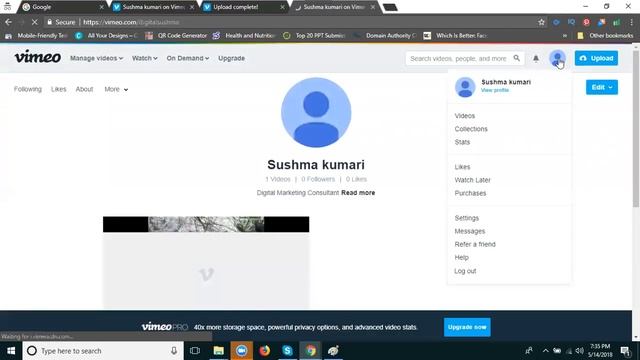Open Firefox from the taskbar
Screen dimensions: 640x360
tap(264, 351)
